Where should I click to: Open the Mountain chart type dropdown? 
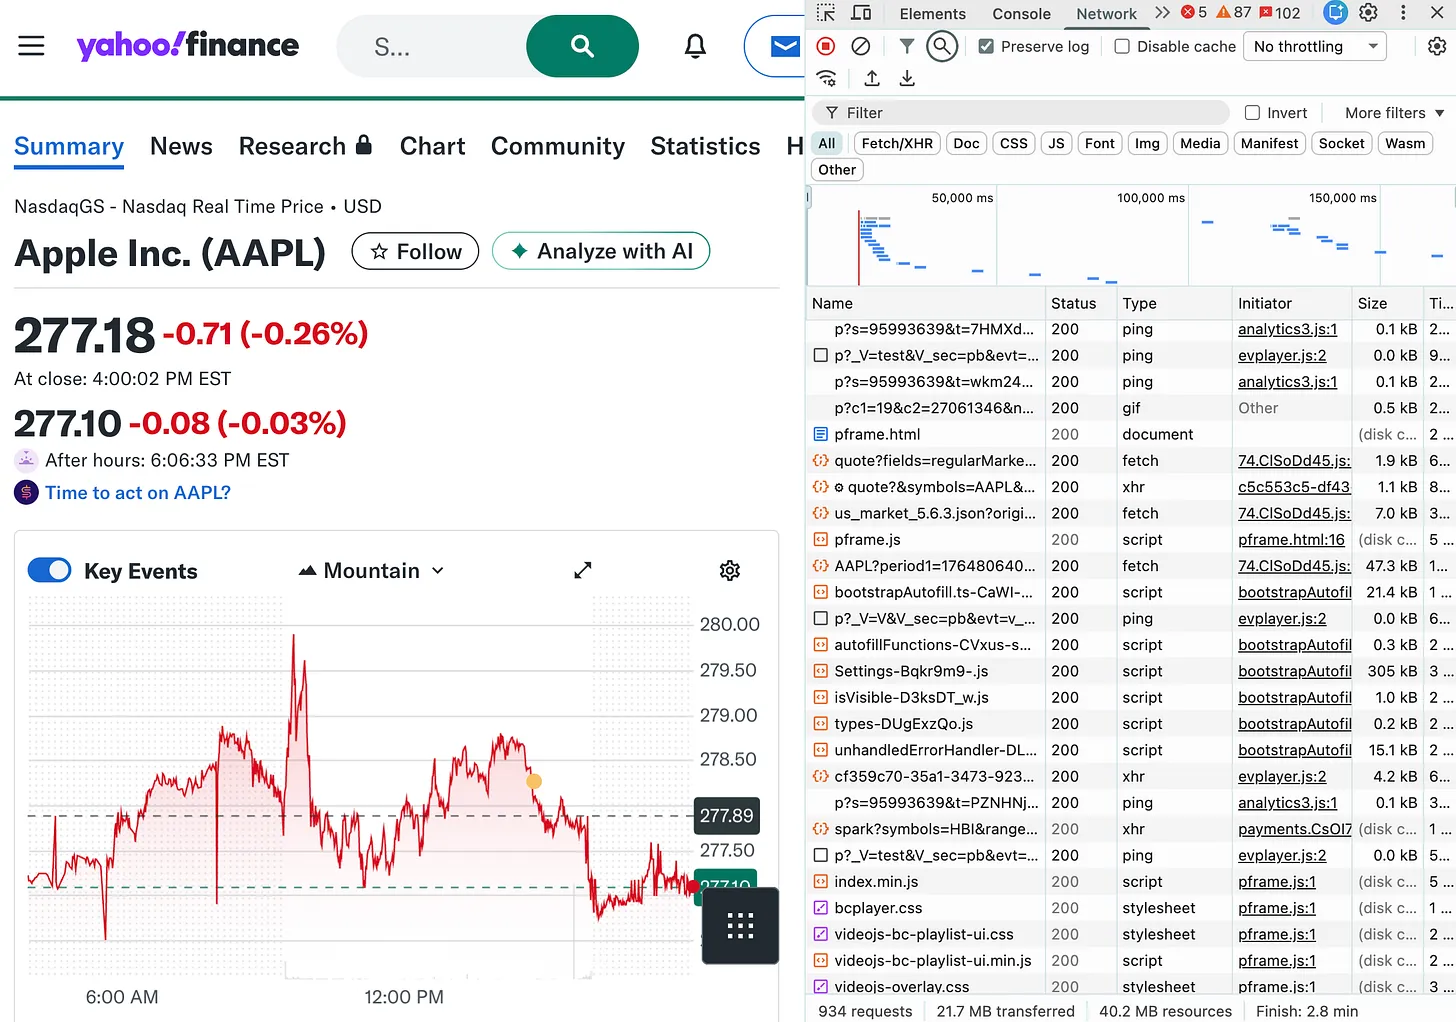[371, 570]
